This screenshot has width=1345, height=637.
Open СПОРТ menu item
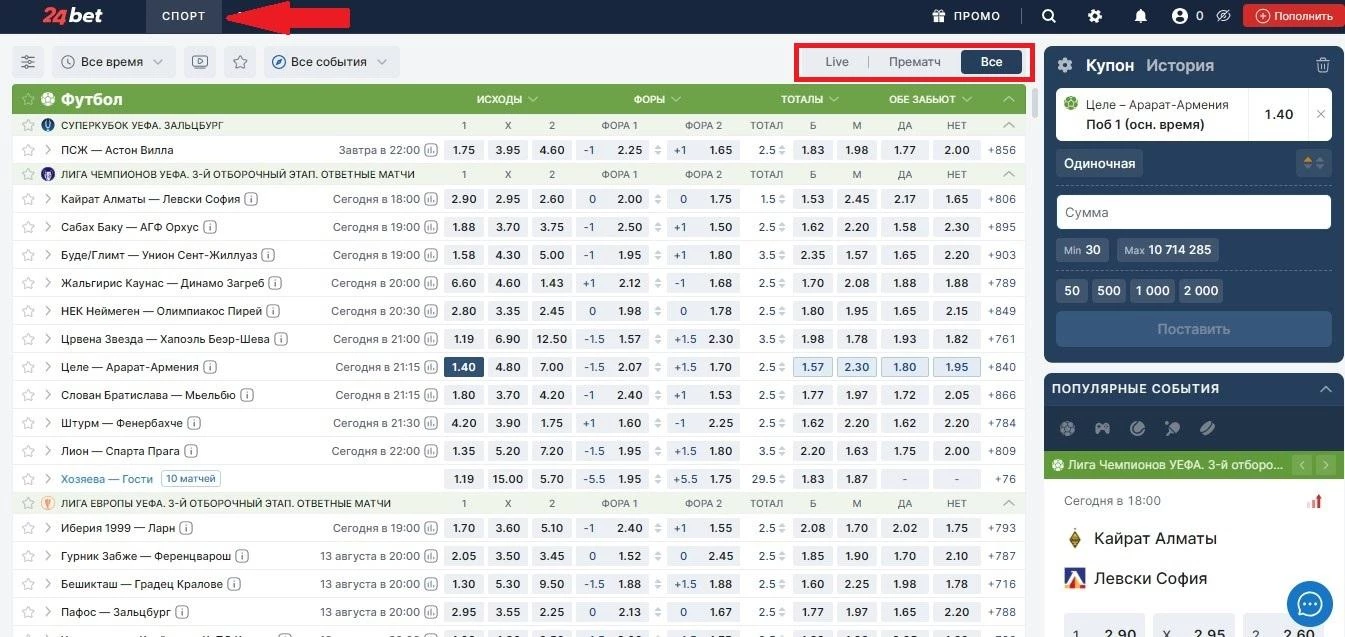pyautogui.click(x=184, y=16)
